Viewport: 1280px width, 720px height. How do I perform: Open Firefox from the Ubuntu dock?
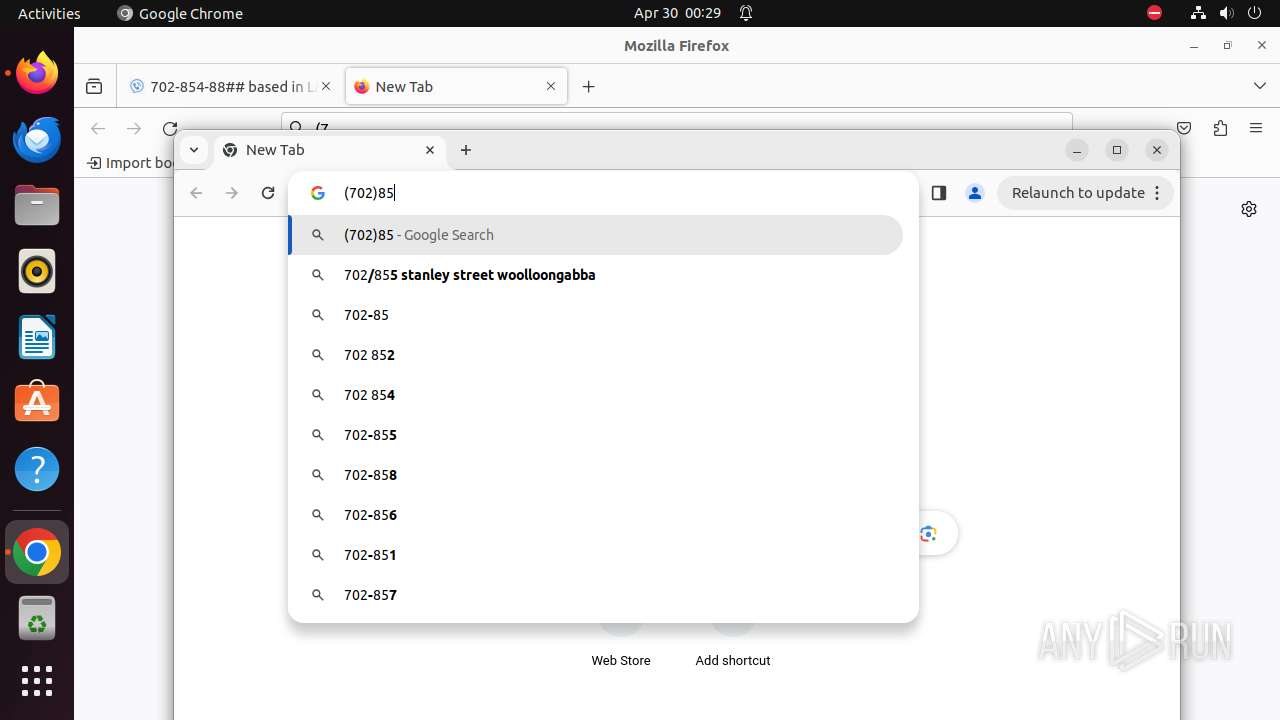point(37,73)
